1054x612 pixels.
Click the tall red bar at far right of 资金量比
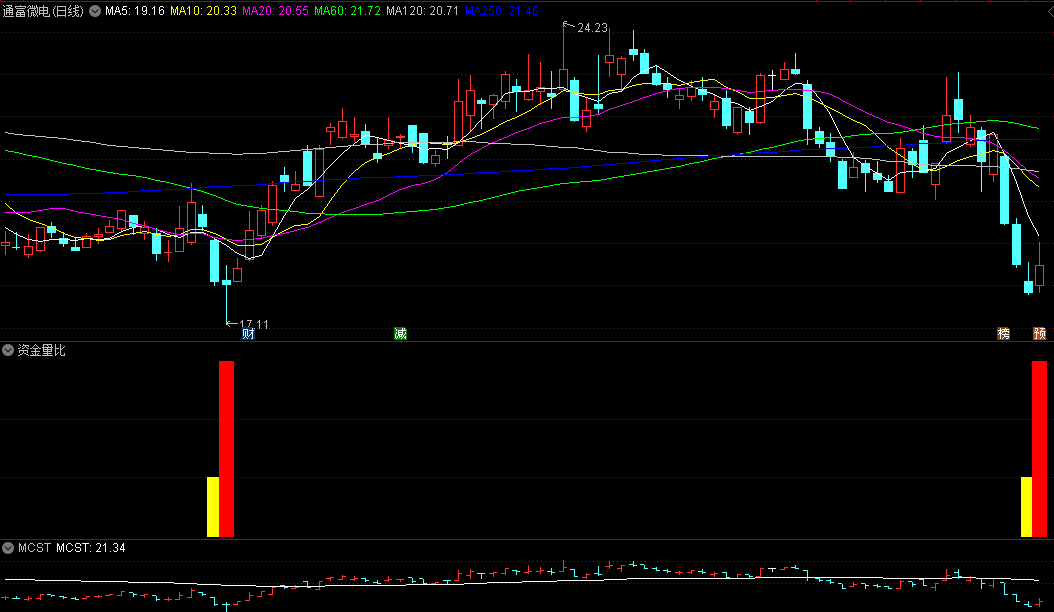[1039, 449]
